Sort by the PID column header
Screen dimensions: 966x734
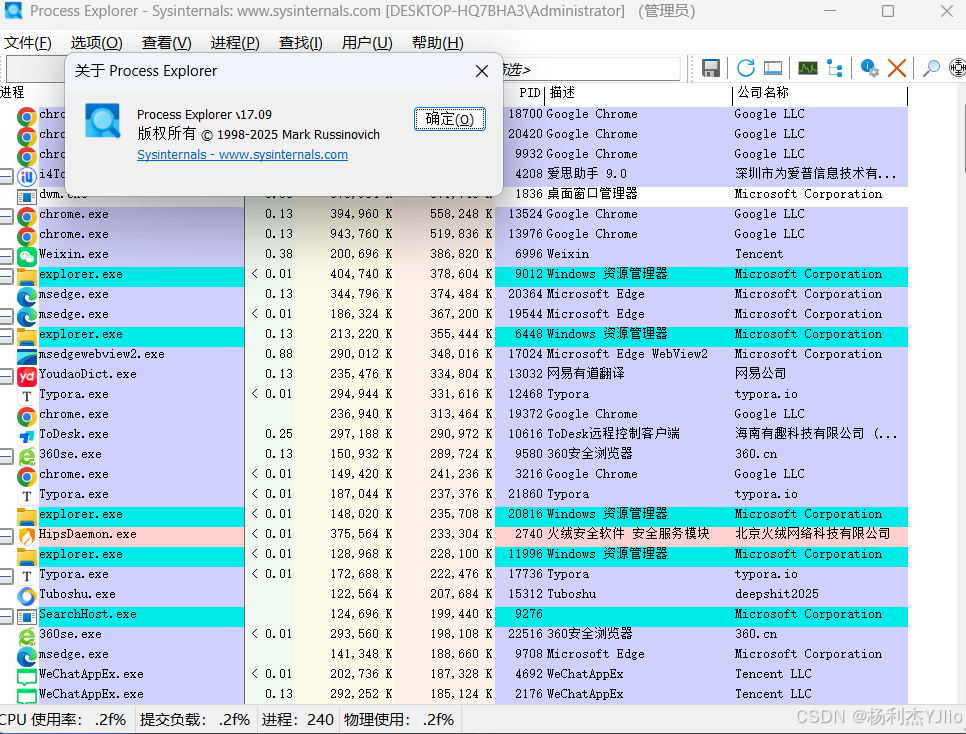tap(529, 93)
